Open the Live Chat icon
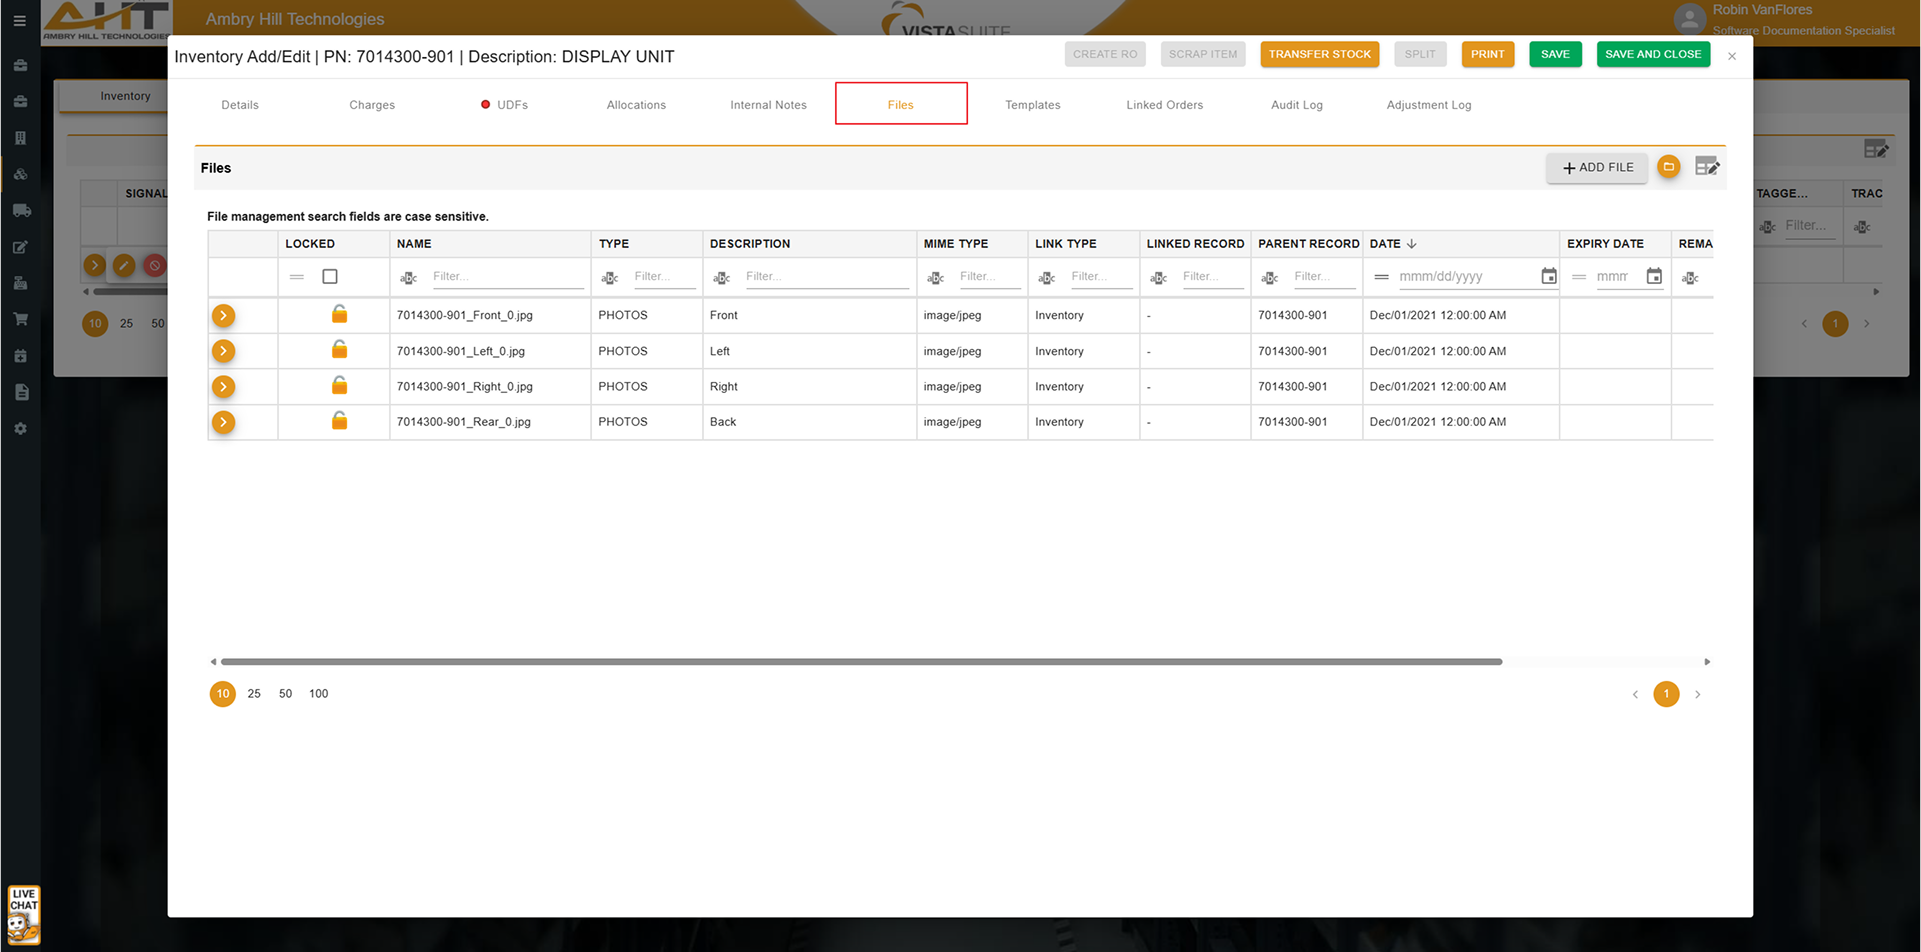 23,914
